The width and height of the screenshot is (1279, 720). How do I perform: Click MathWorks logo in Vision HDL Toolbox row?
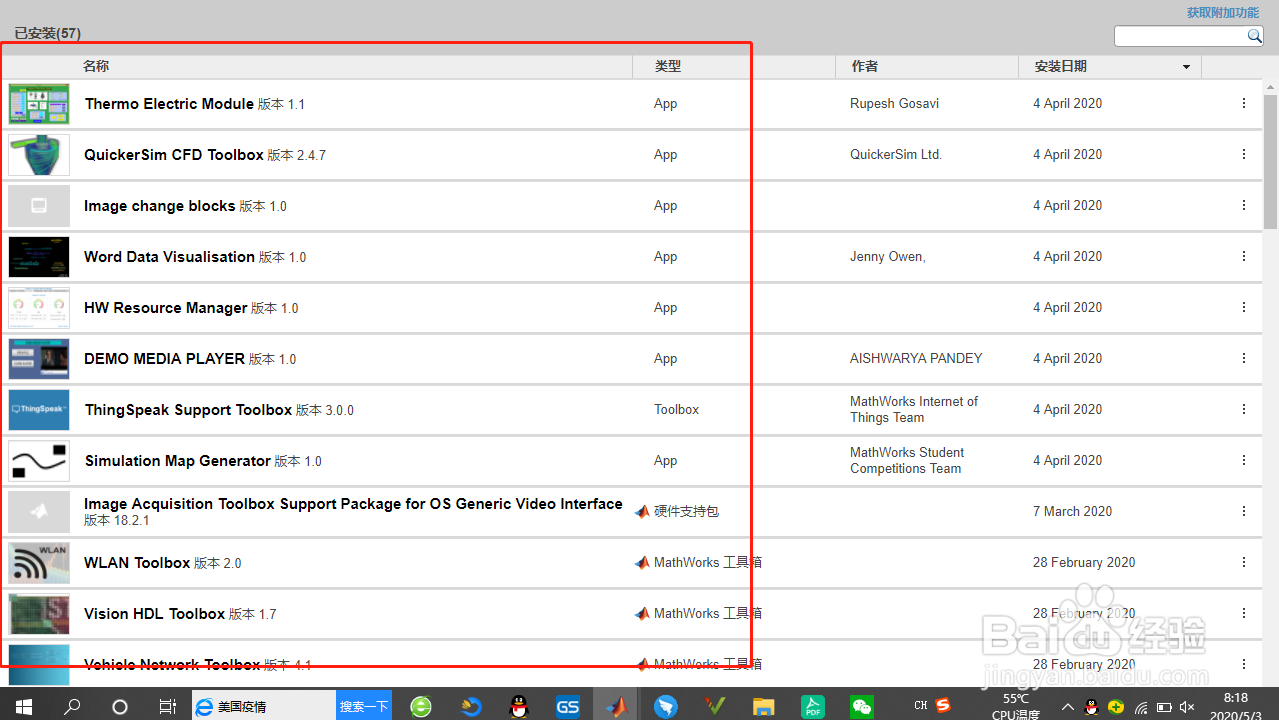[x=642, y=613]
